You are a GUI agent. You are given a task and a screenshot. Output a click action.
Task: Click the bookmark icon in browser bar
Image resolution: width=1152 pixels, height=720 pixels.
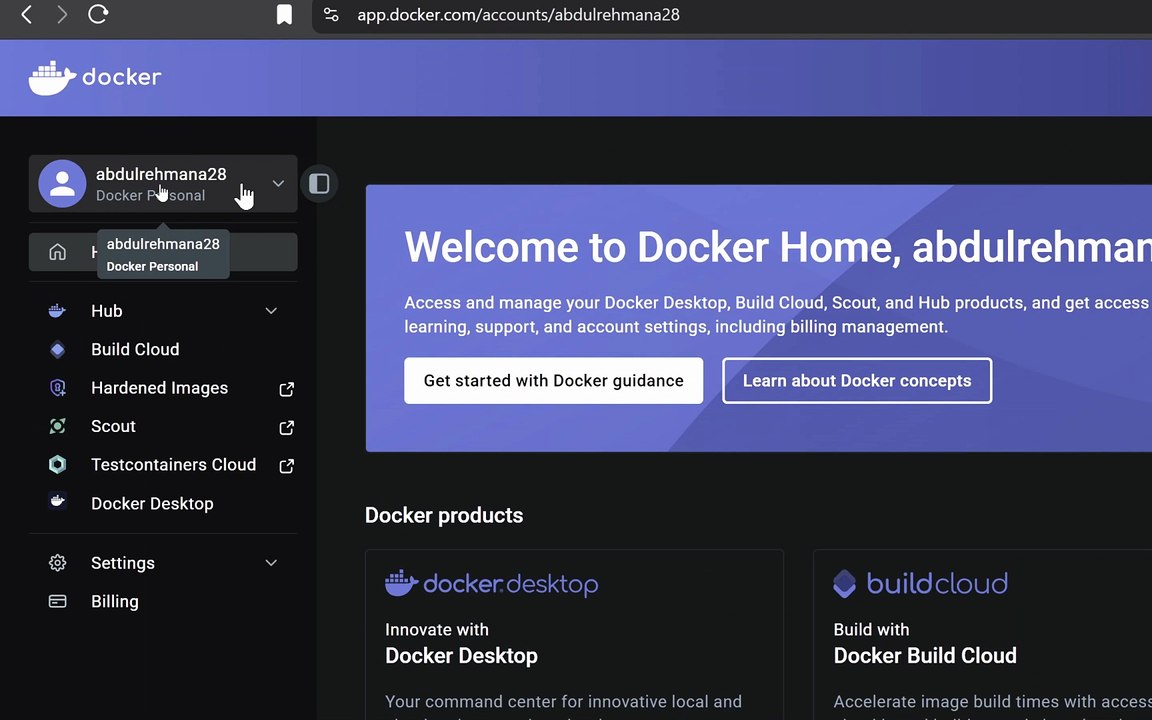click(x=284, y=15)
